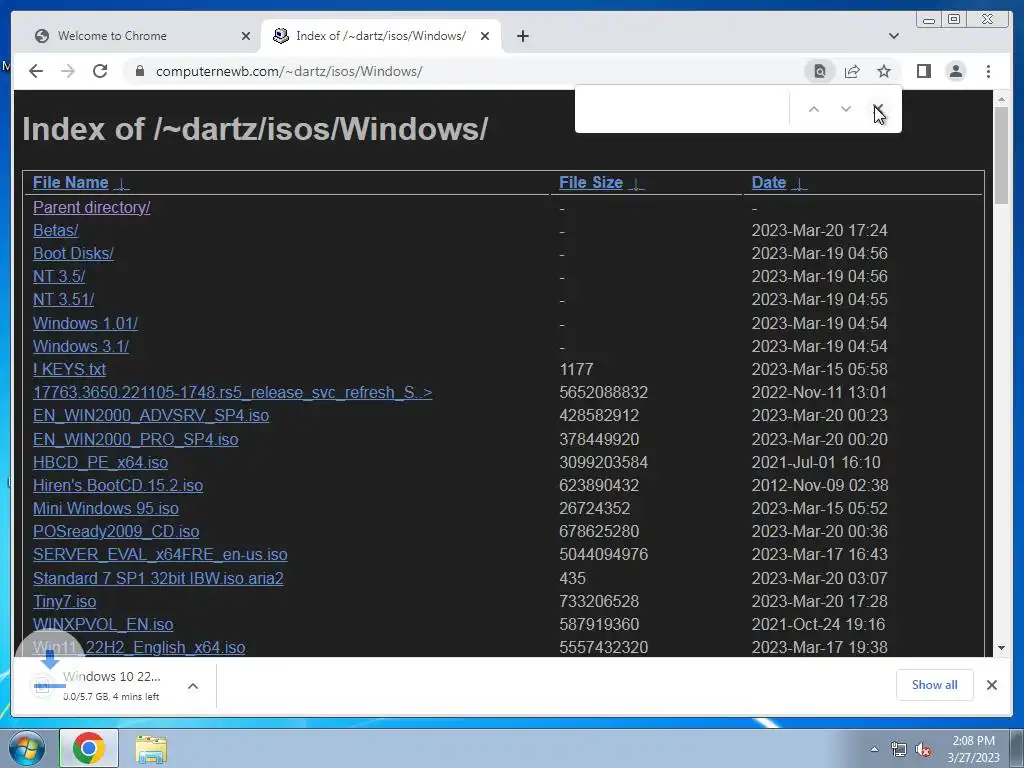Reload the current page

coord(100,71)
